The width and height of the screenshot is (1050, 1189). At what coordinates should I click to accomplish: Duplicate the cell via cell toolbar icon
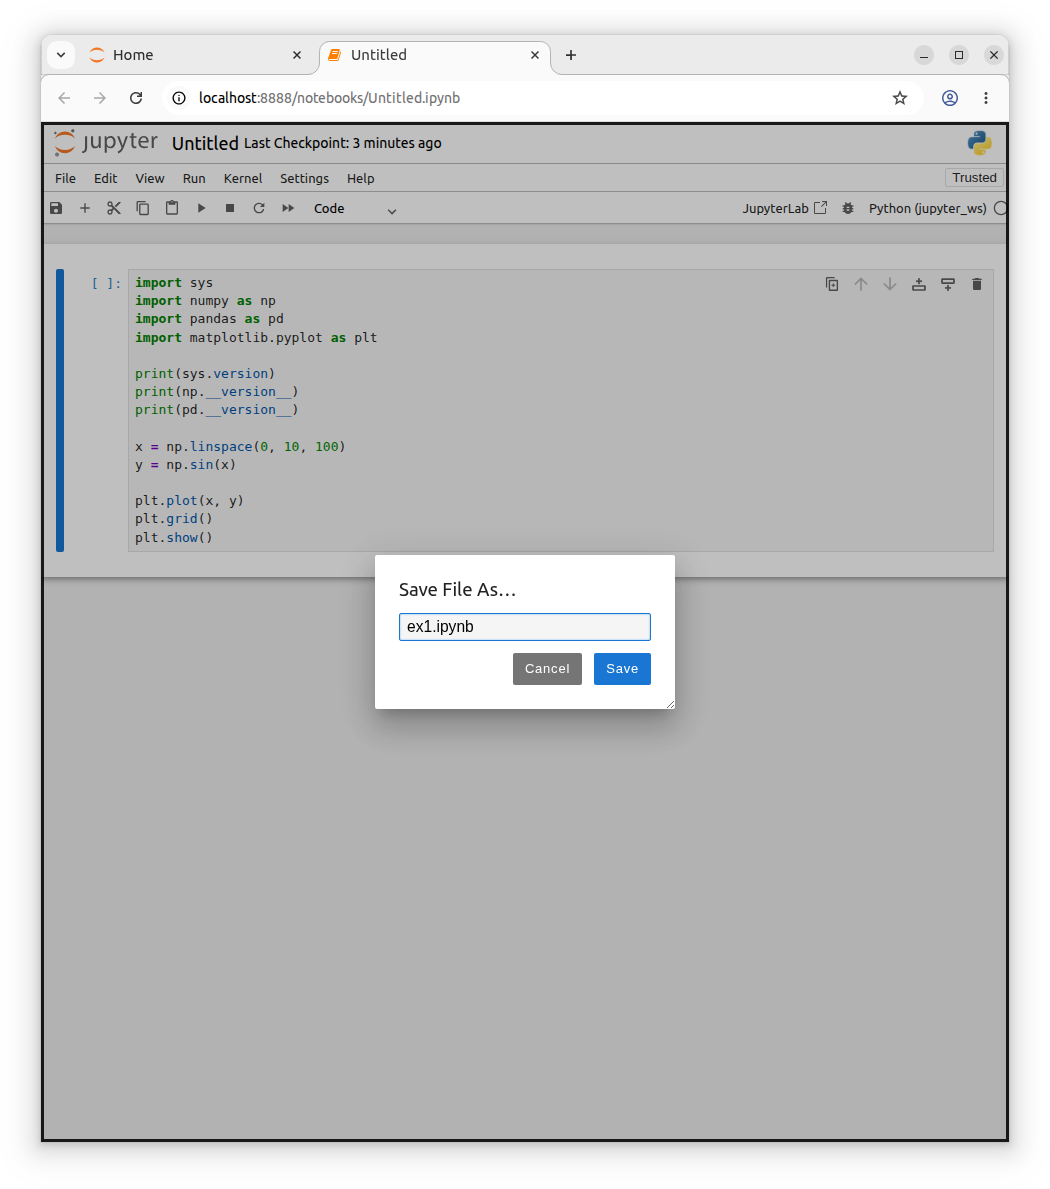pyautogui.click(x=832, y=284)
